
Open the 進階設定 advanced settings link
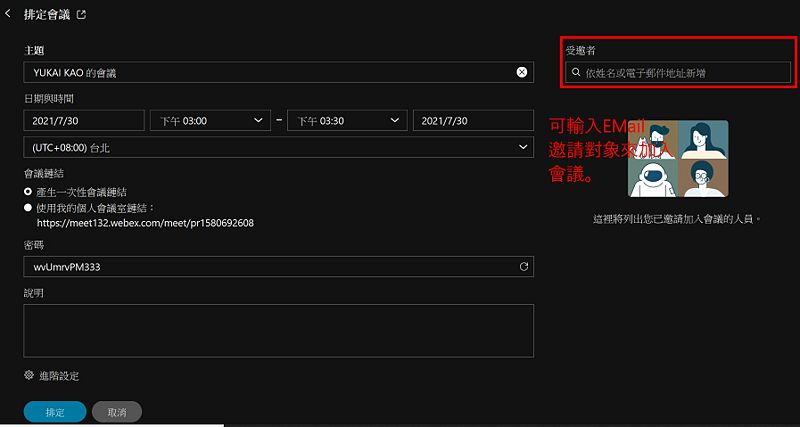click(59, 376)
